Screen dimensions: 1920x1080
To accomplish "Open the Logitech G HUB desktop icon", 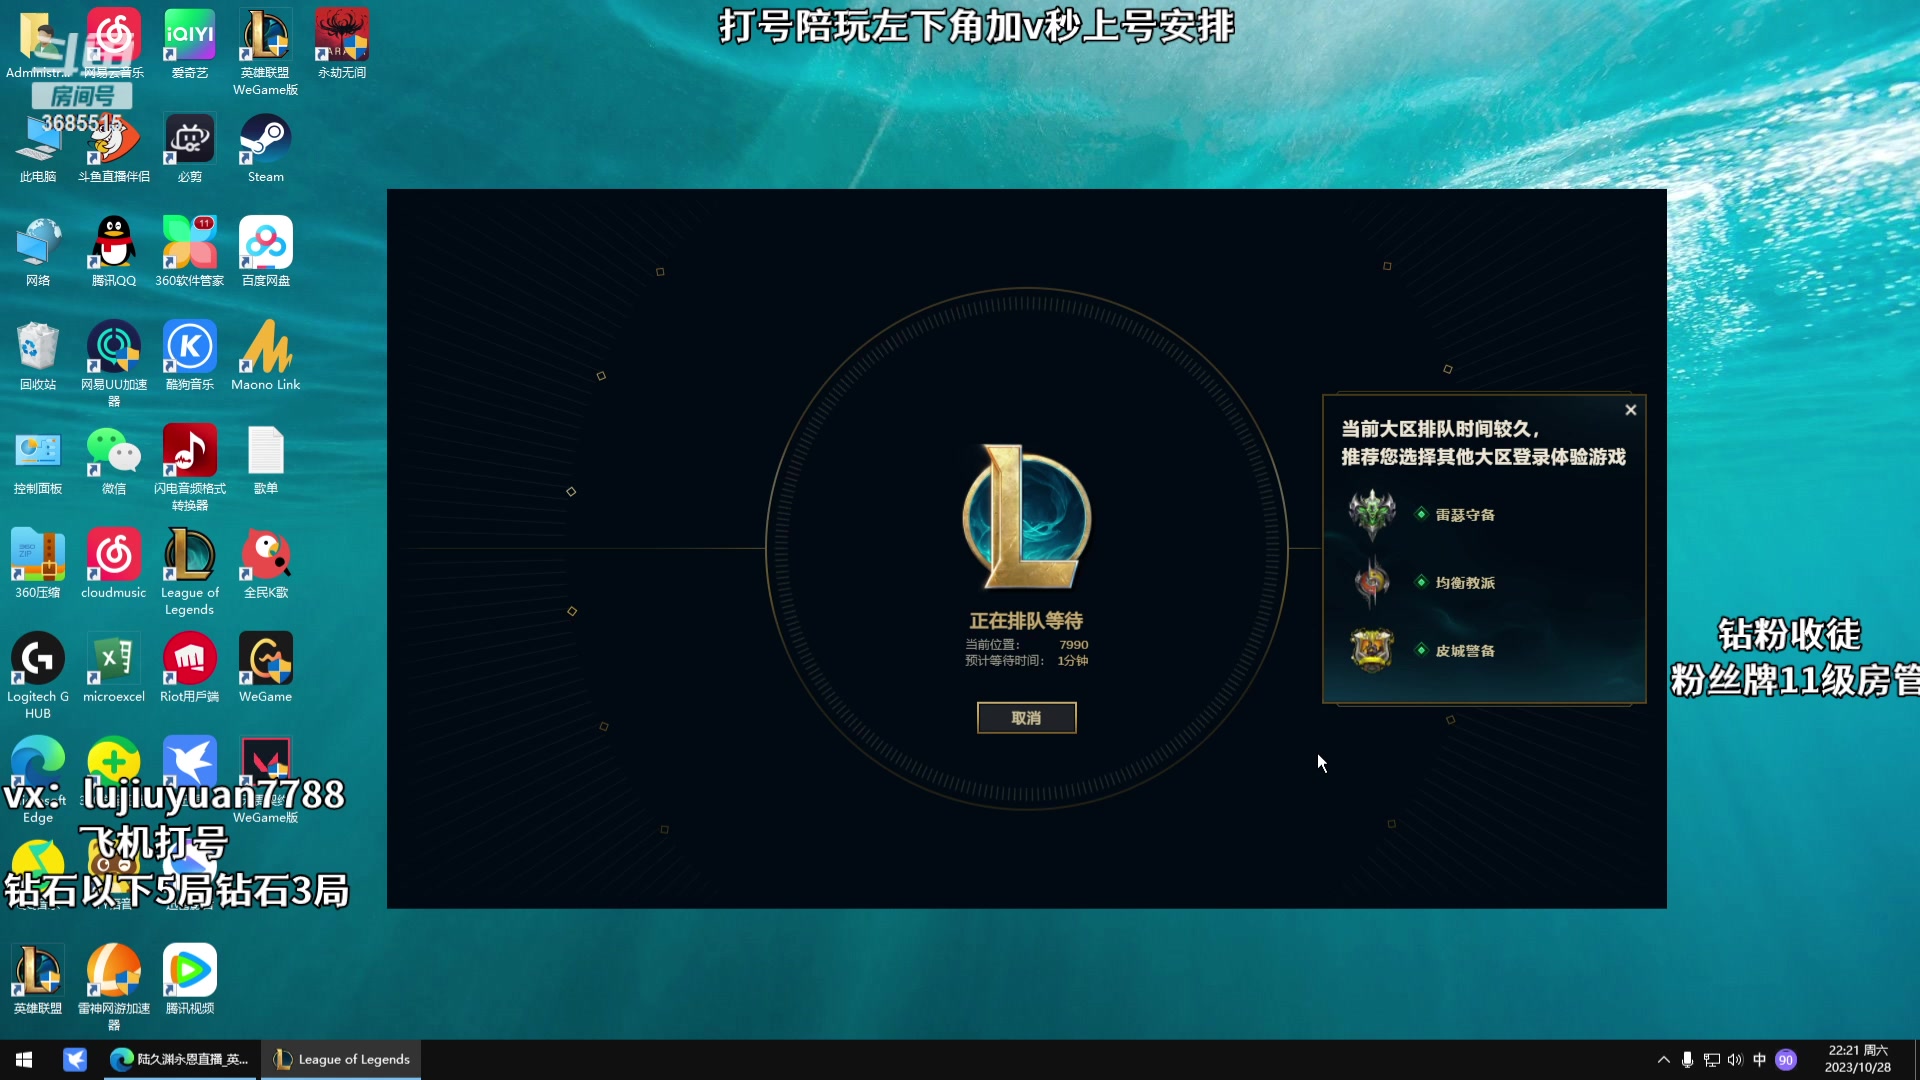I will point(38,677).
